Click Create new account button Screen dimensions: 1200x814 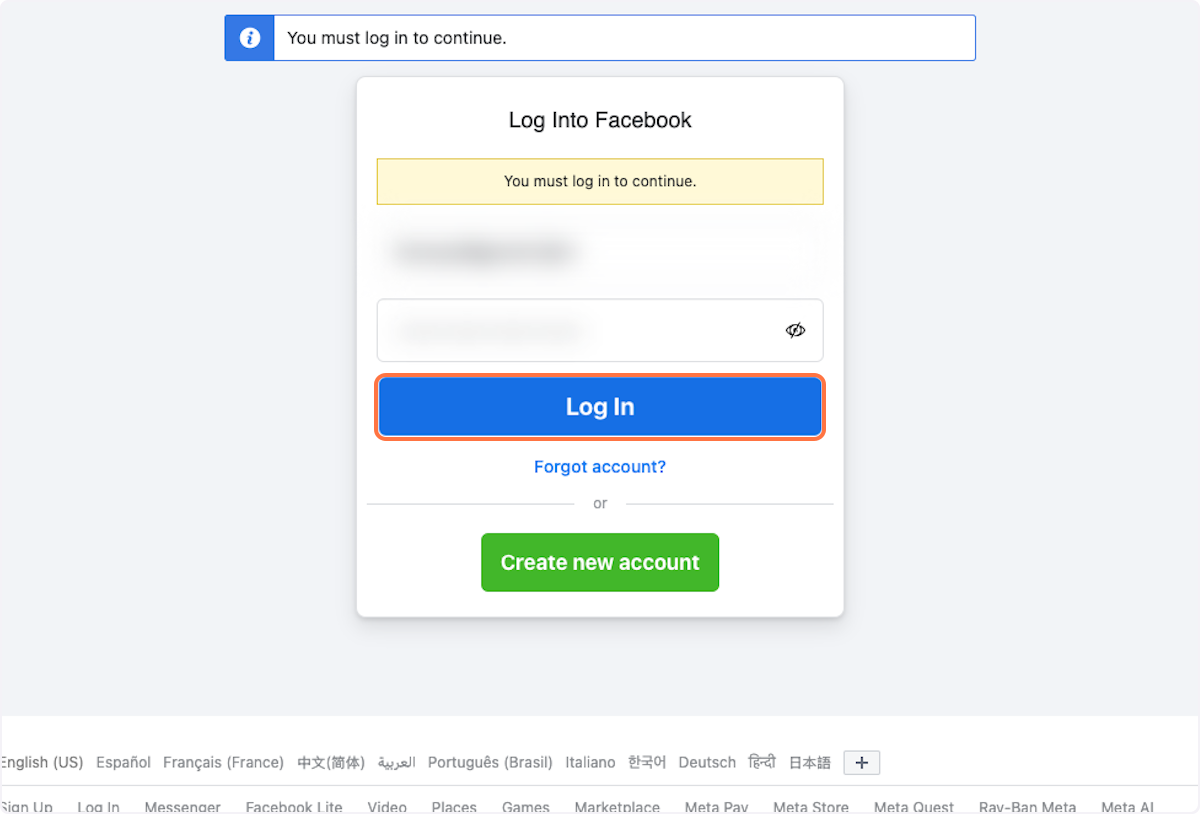tap(600, 562)
